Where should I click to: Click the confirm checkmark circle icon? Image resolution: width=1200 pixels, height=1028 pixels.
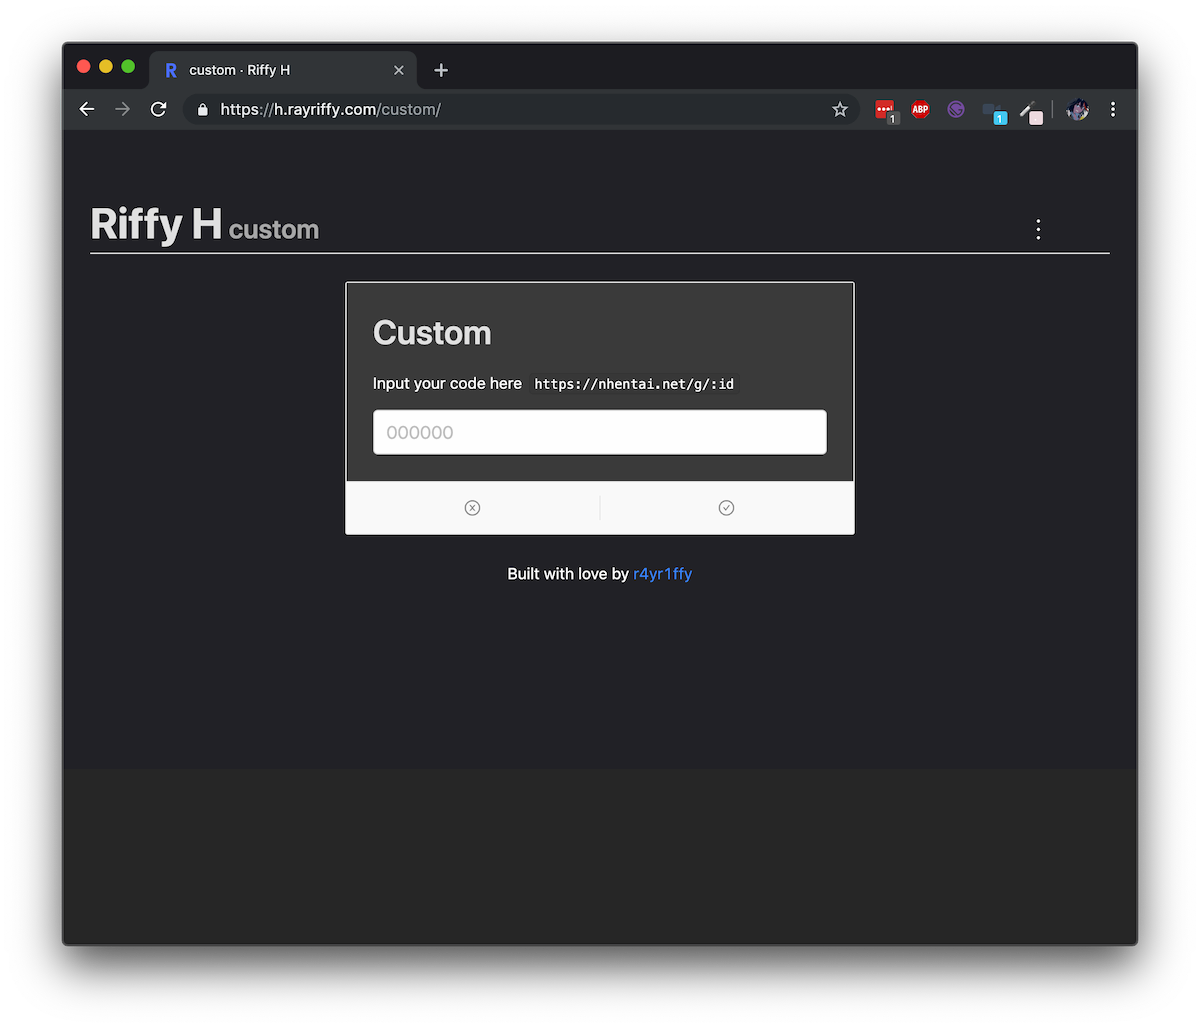726,508
